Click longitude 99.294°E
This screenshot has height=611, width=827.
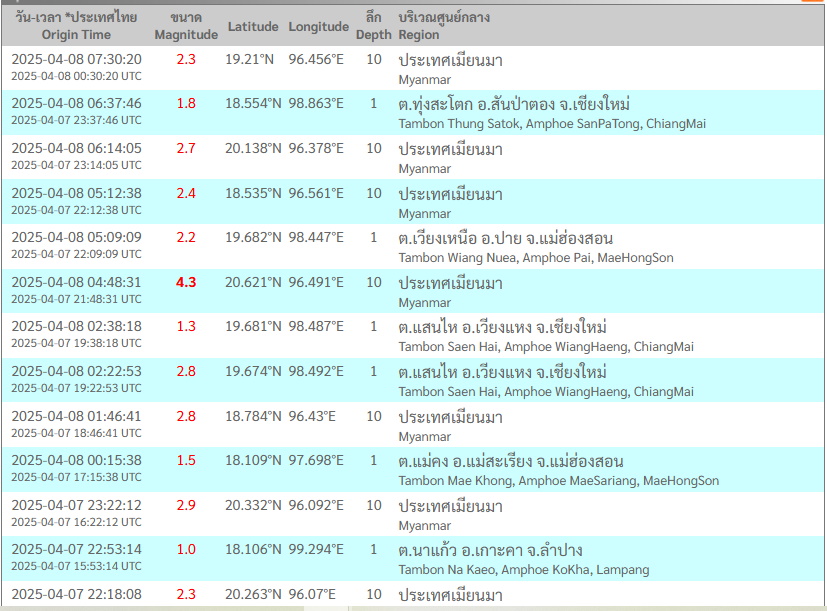[x=315, y=550]
